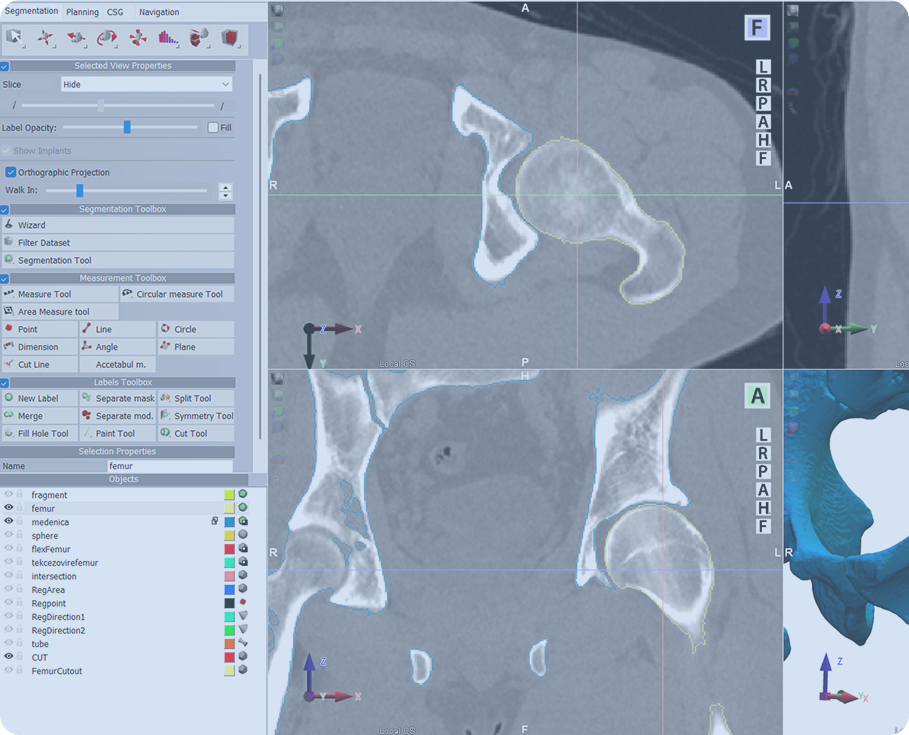Click the red histogram threshold tool icon

pyautogui.click(x=168, y=38)
